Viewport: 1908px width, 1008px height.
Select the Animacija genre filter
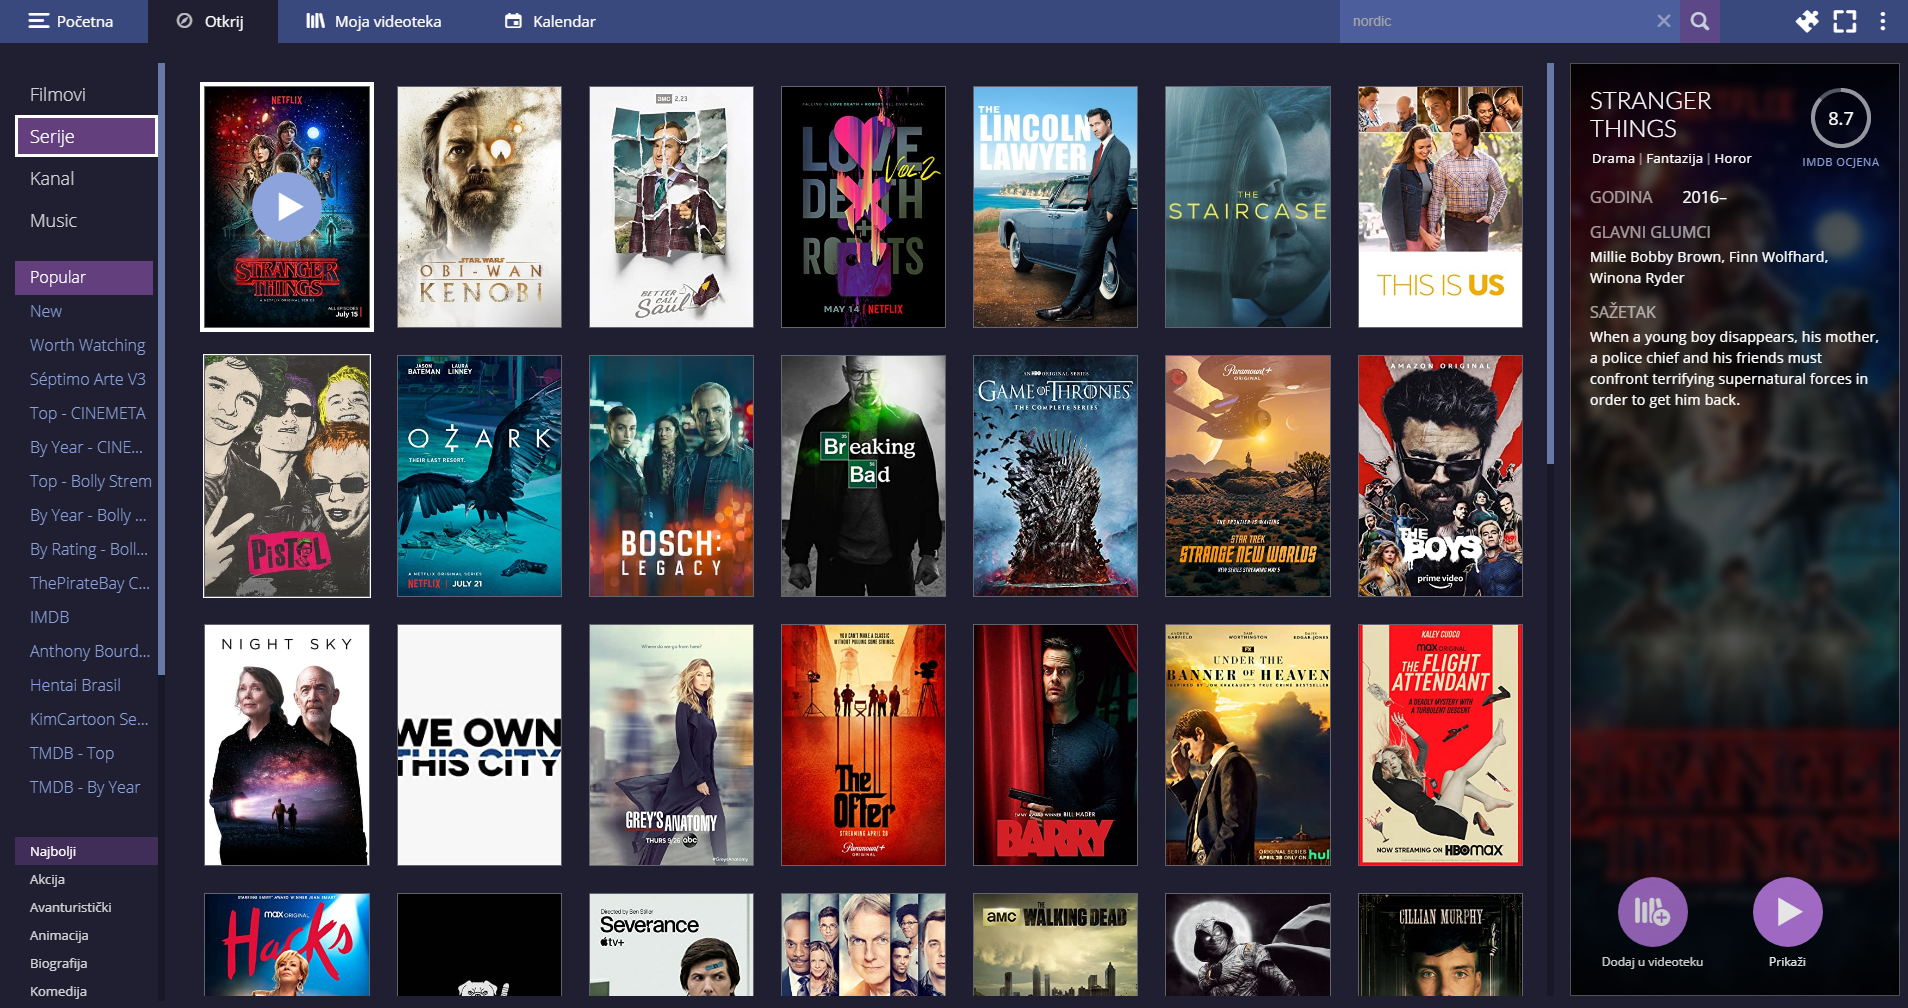(86, 935)
